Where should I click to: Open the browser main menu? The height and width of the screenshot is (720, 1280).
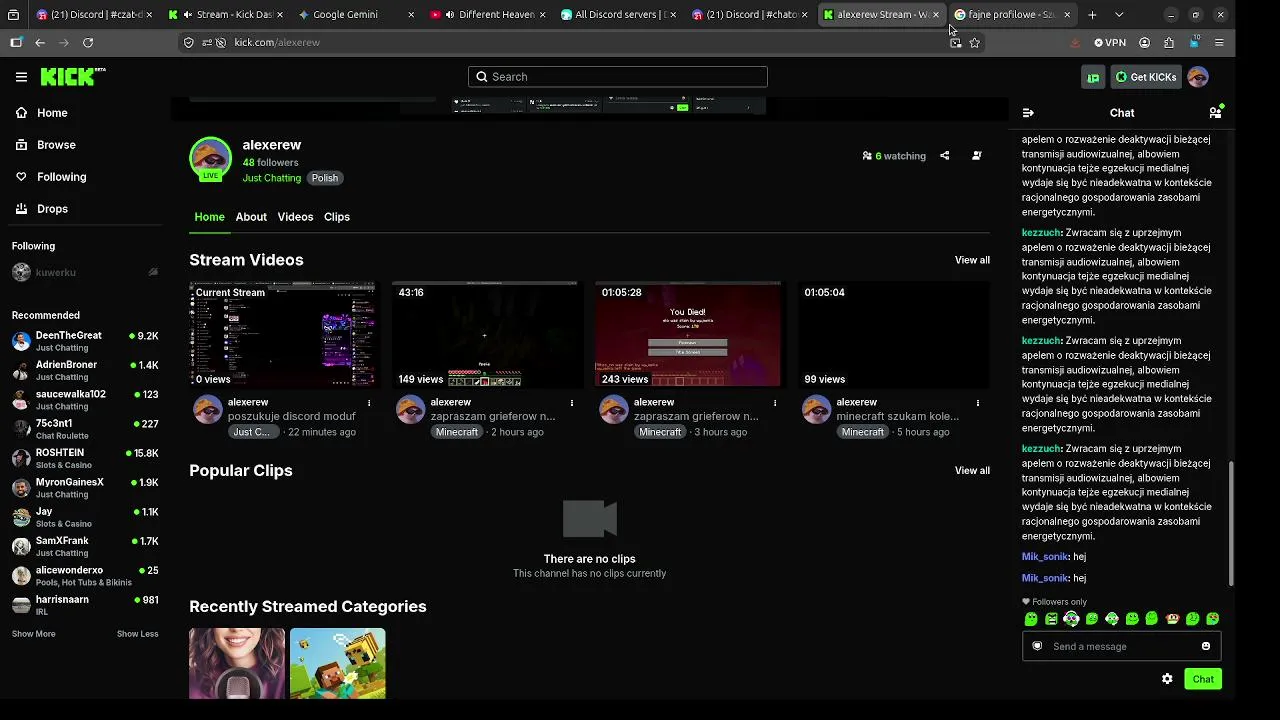pos(1219,43)
